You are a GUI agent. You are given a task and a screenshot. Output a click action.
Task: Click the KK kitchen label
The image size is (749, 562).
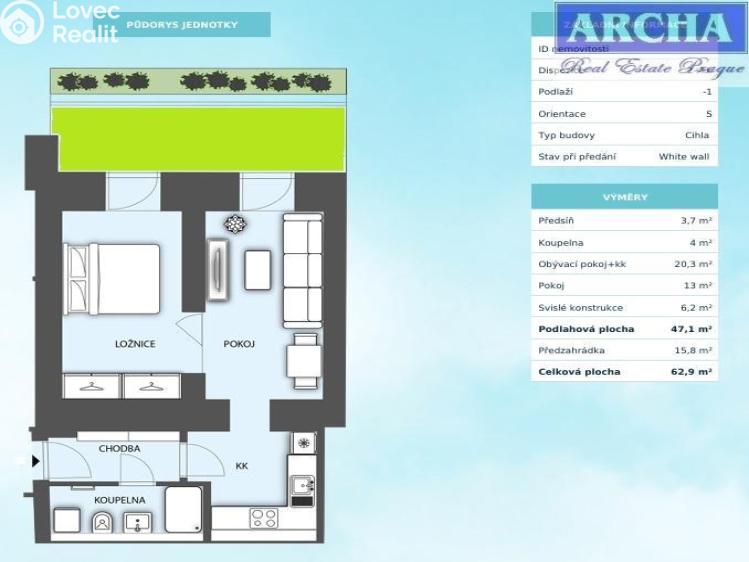pyautogui.click(x=242, y=466)
